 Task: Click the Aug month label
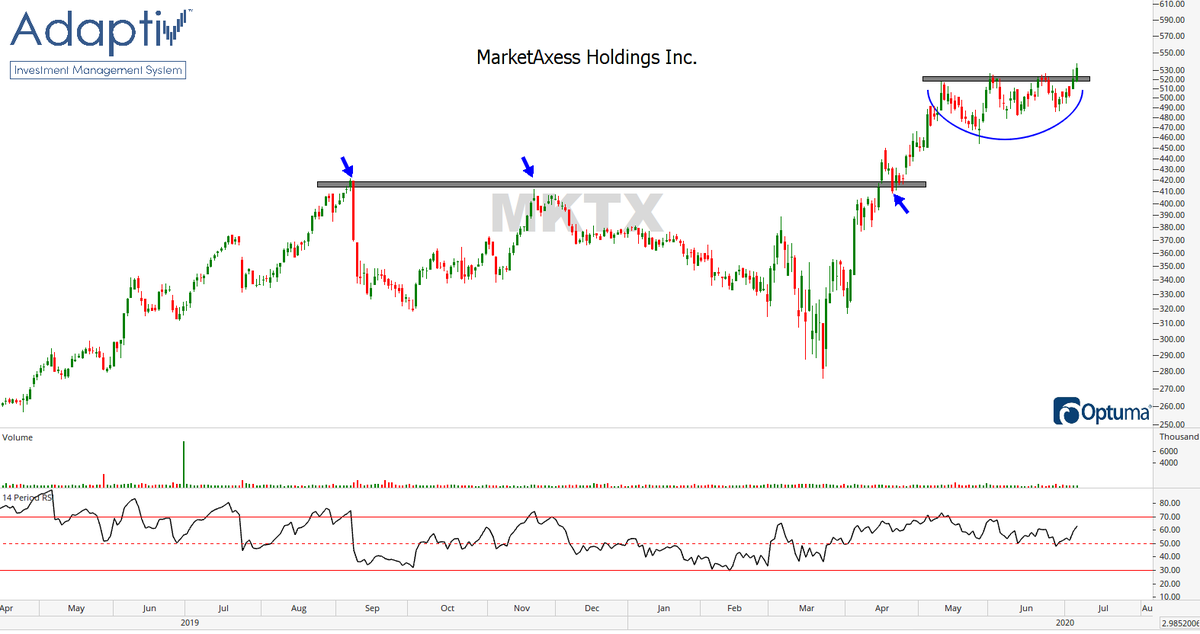[x=299, y=607]
